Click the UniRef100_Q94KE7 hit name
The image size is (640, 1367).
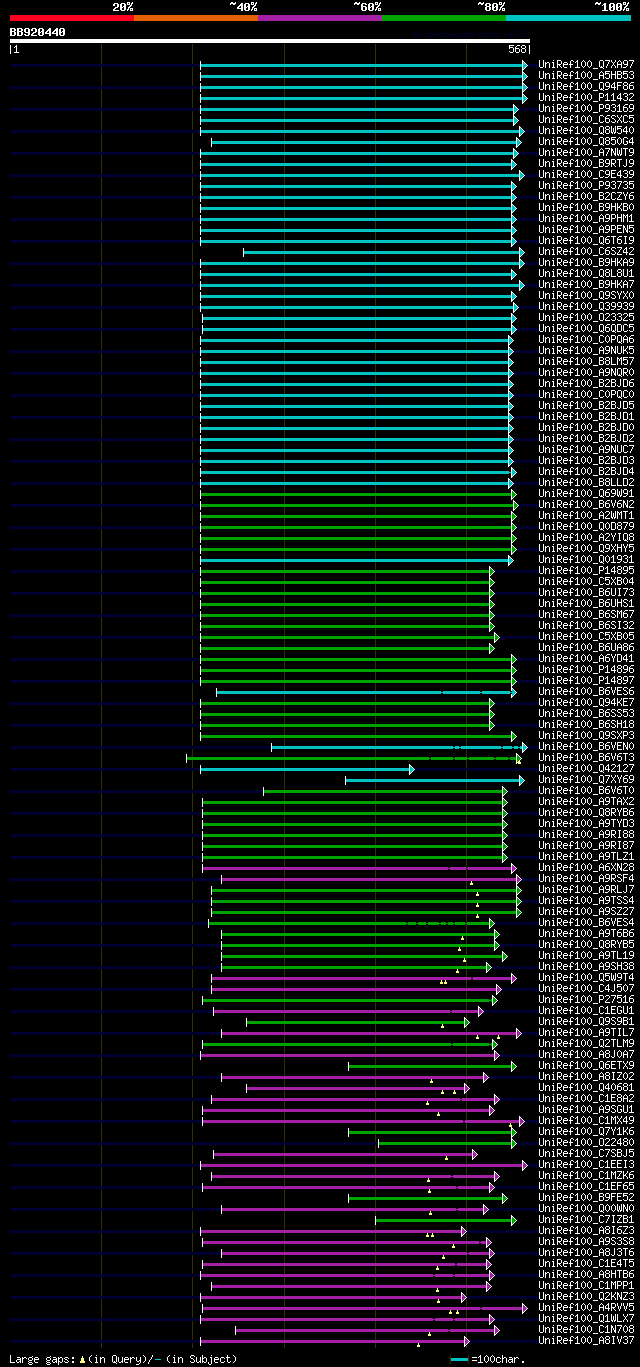pyautogui.click(x=586, y=702)
